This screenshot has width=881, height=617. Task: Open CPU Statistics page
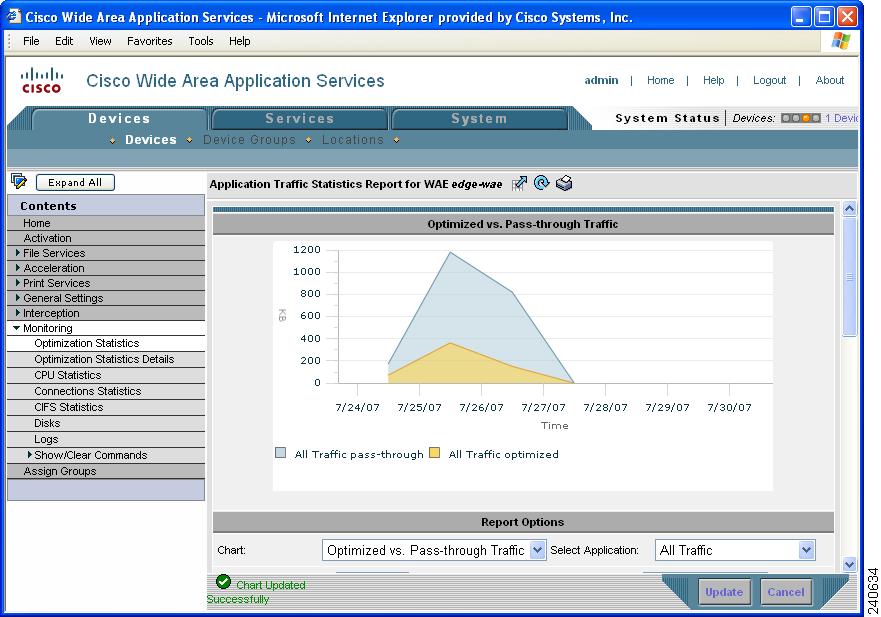67,375
